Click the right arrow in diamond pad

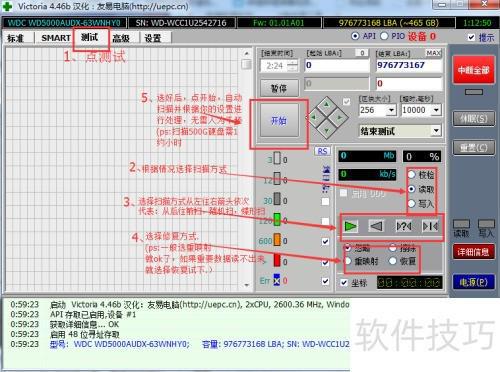[x=339, y=117]
